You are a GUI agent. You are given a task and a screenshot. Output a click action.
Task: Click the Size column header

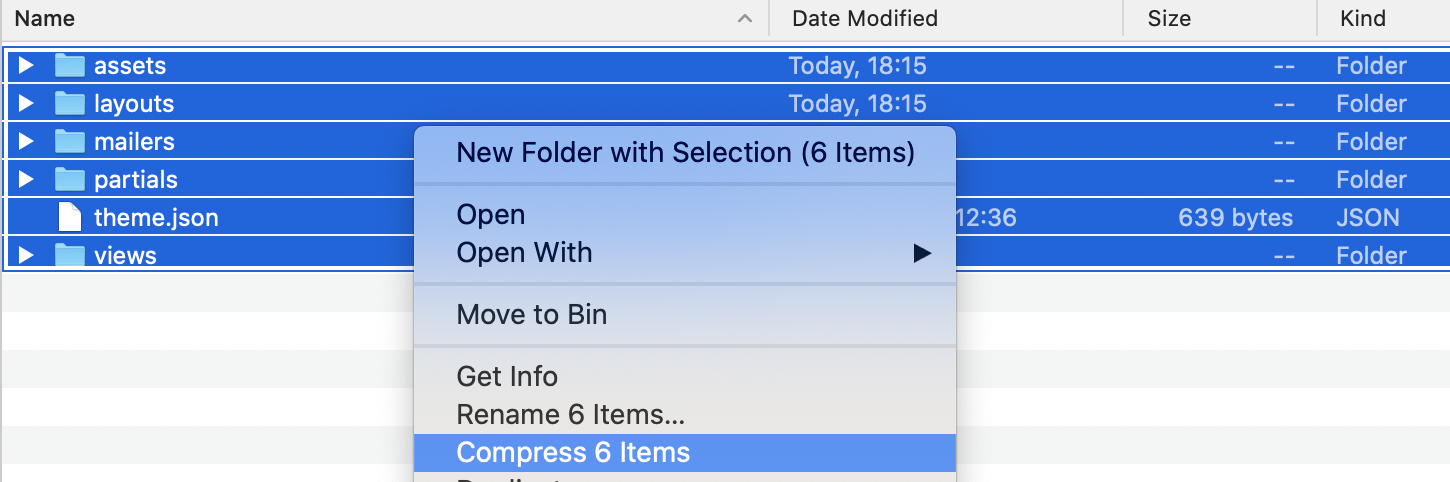tap(1169, 18)
